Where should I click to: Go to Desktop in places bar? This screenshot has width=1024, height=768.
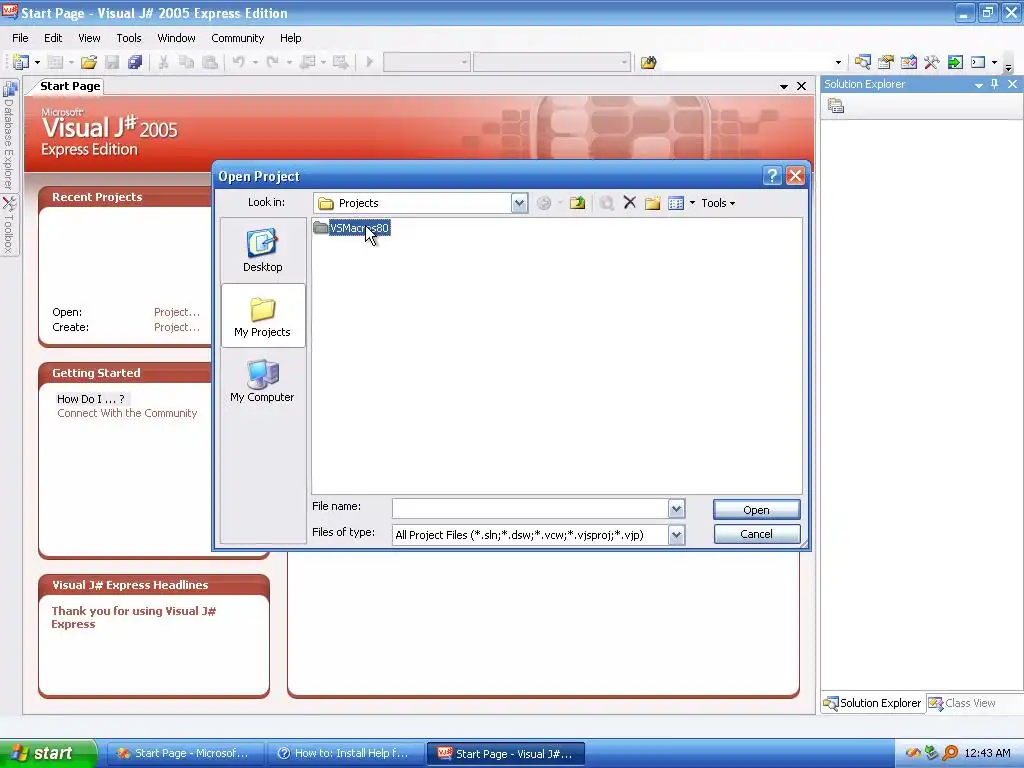[x=263, y=250]
